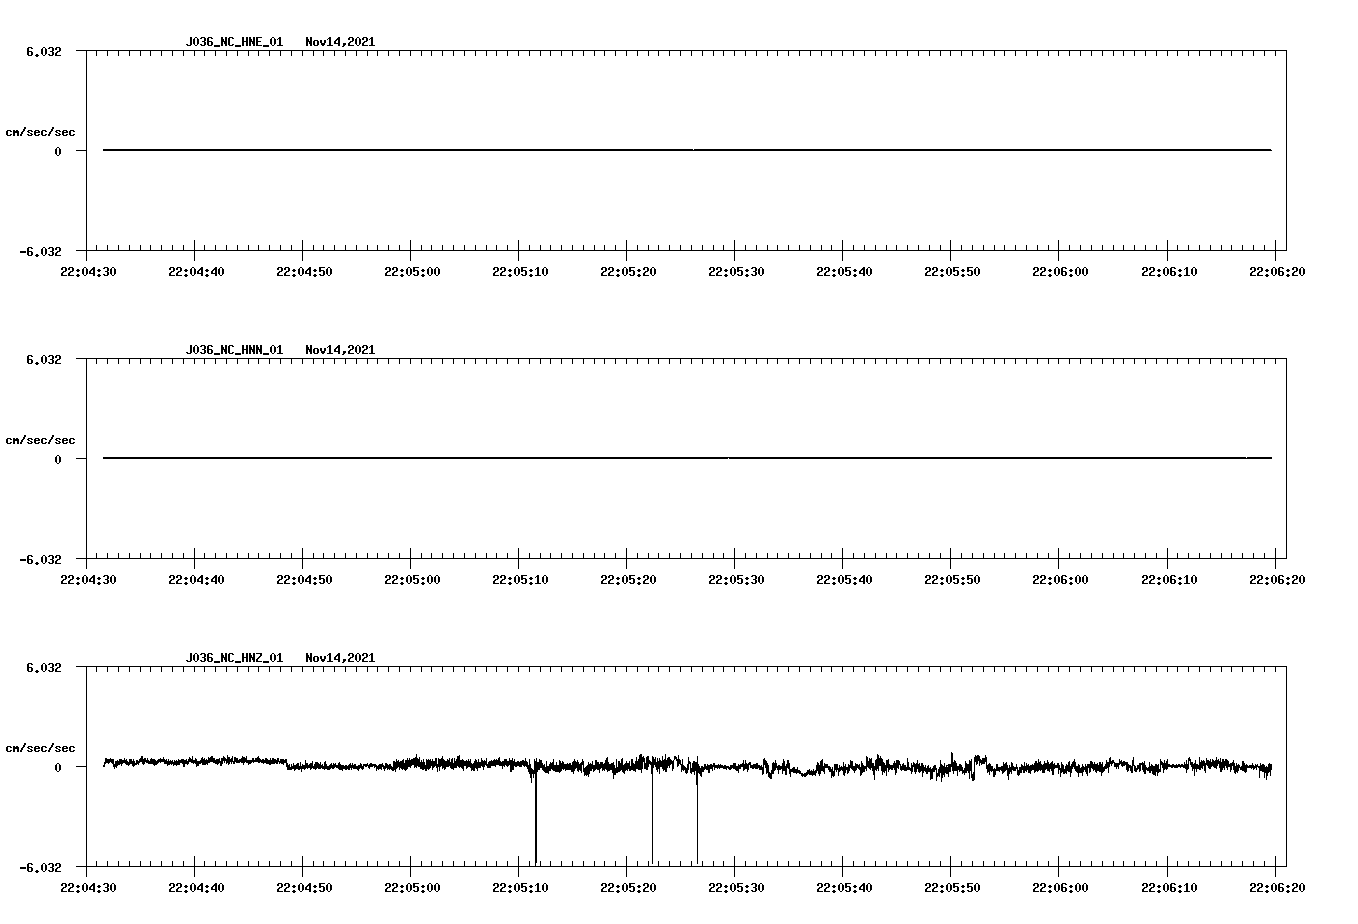Click the cm/sec/sec unit label on HNN plot
Image resolution: width=1358 pixels, height=924 pixels.
click(x=40, y=440)
